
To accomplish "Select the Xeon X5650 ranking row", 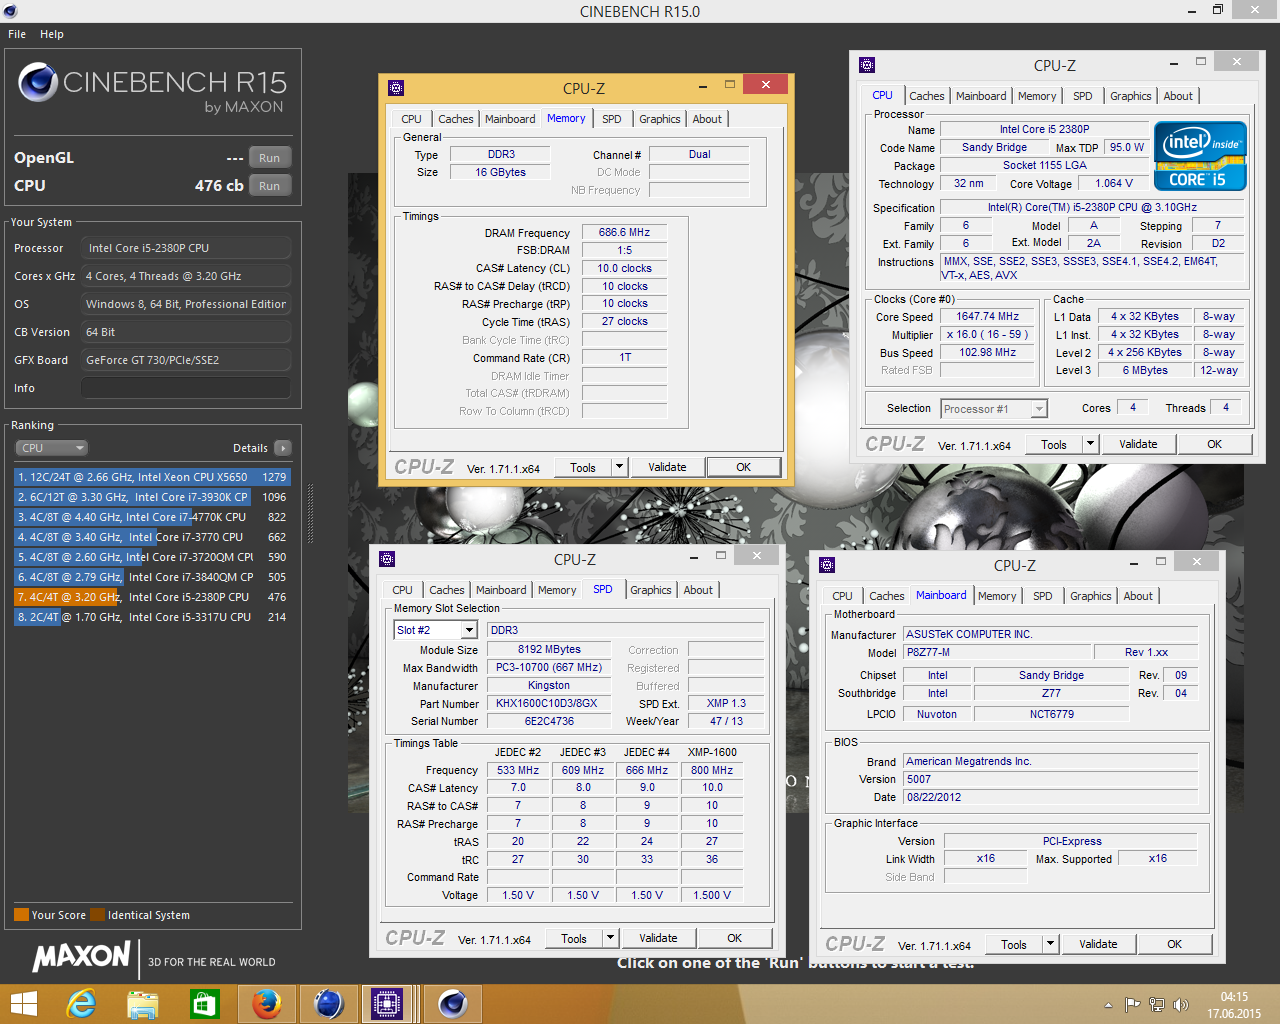I will point(152,477).
